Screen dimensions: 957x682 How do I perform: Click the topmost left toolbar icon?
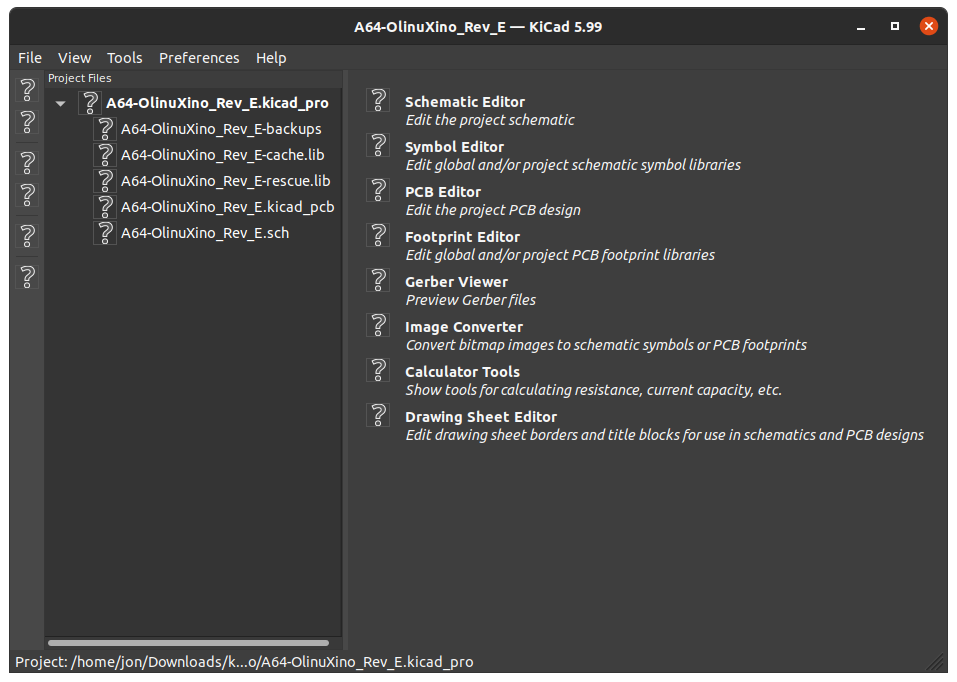click(x=28, y=91)
